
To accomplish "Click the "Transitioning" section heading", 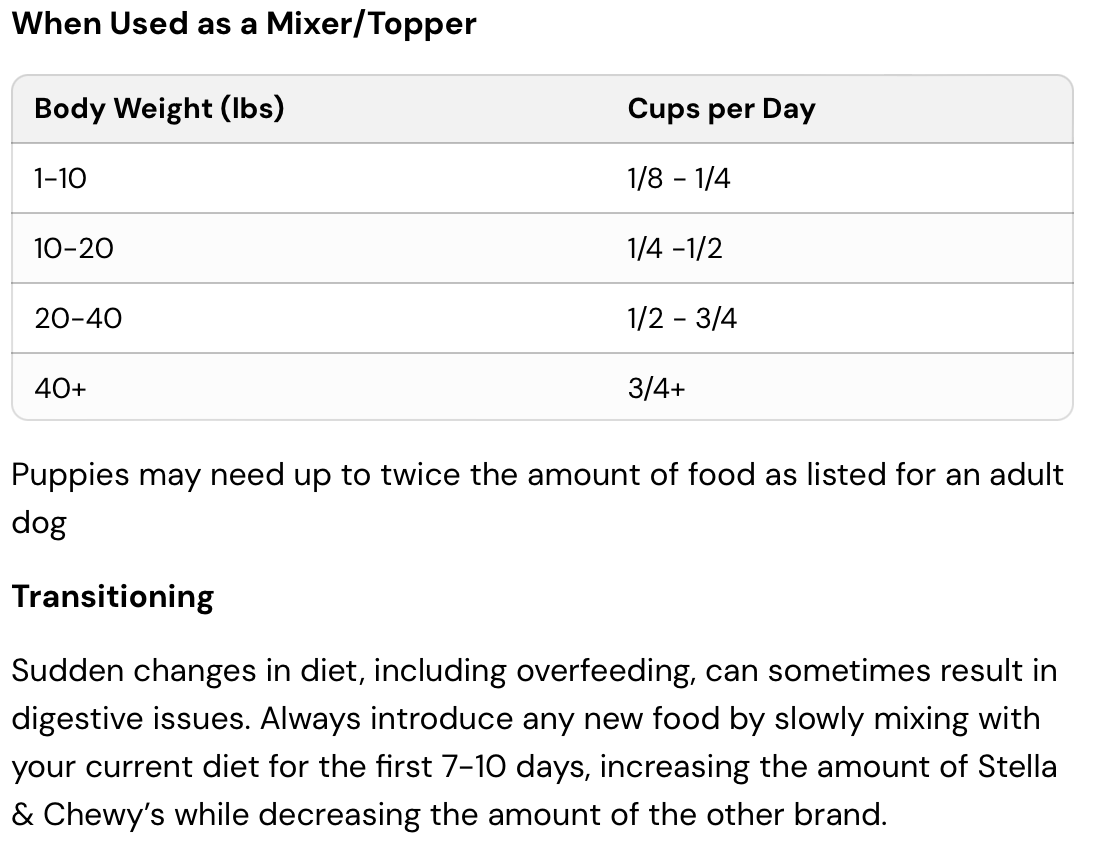I will pos(112,597).
